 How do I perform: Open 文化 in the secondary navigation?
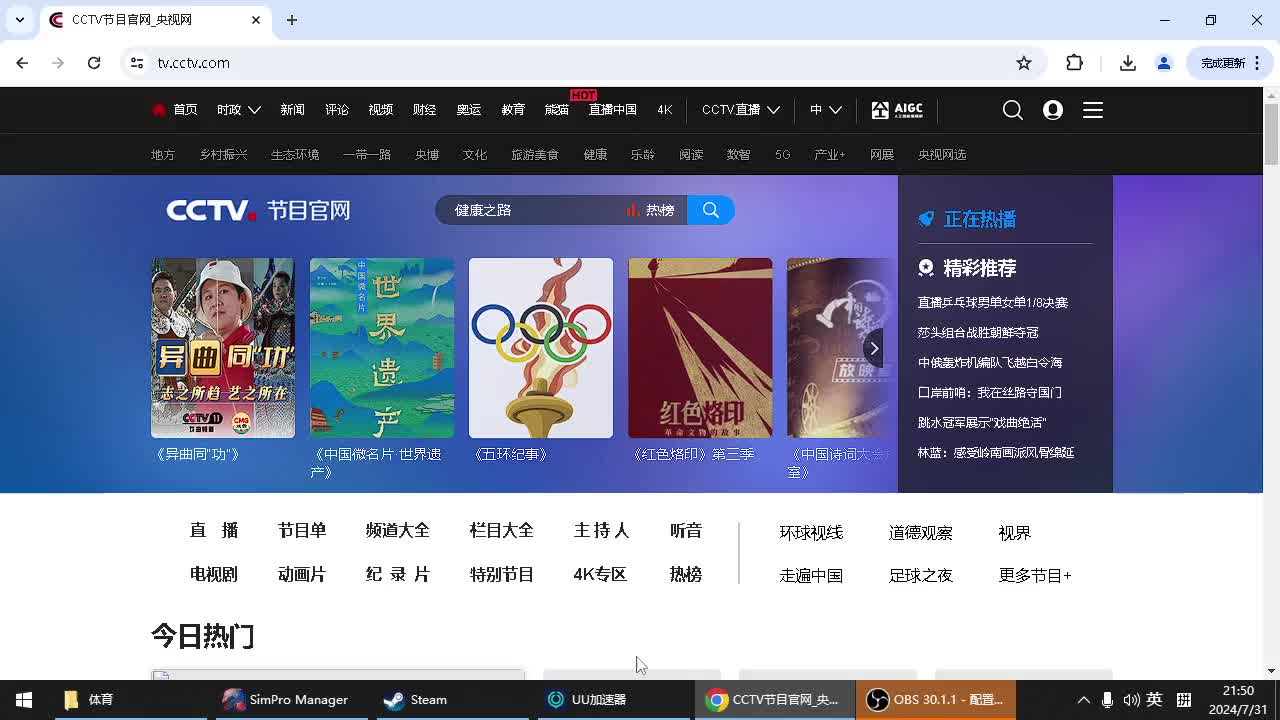(x=475, y=155)
